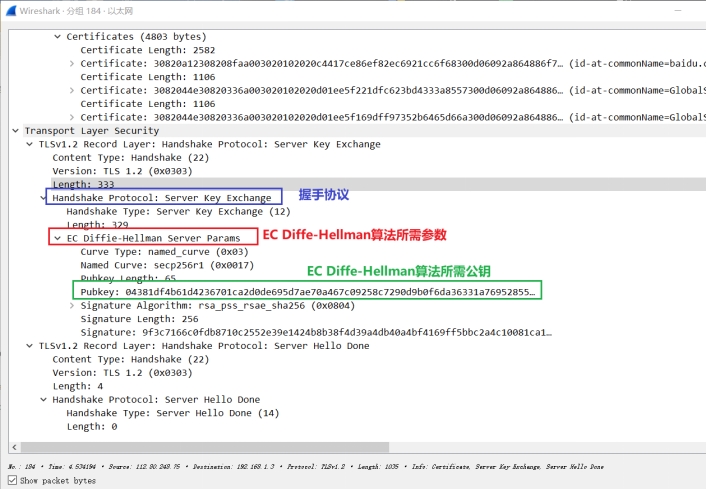Select Handshake Type: Server Key Exchange (12)
Screen dimensions: 707x490
tap(178, 211)
